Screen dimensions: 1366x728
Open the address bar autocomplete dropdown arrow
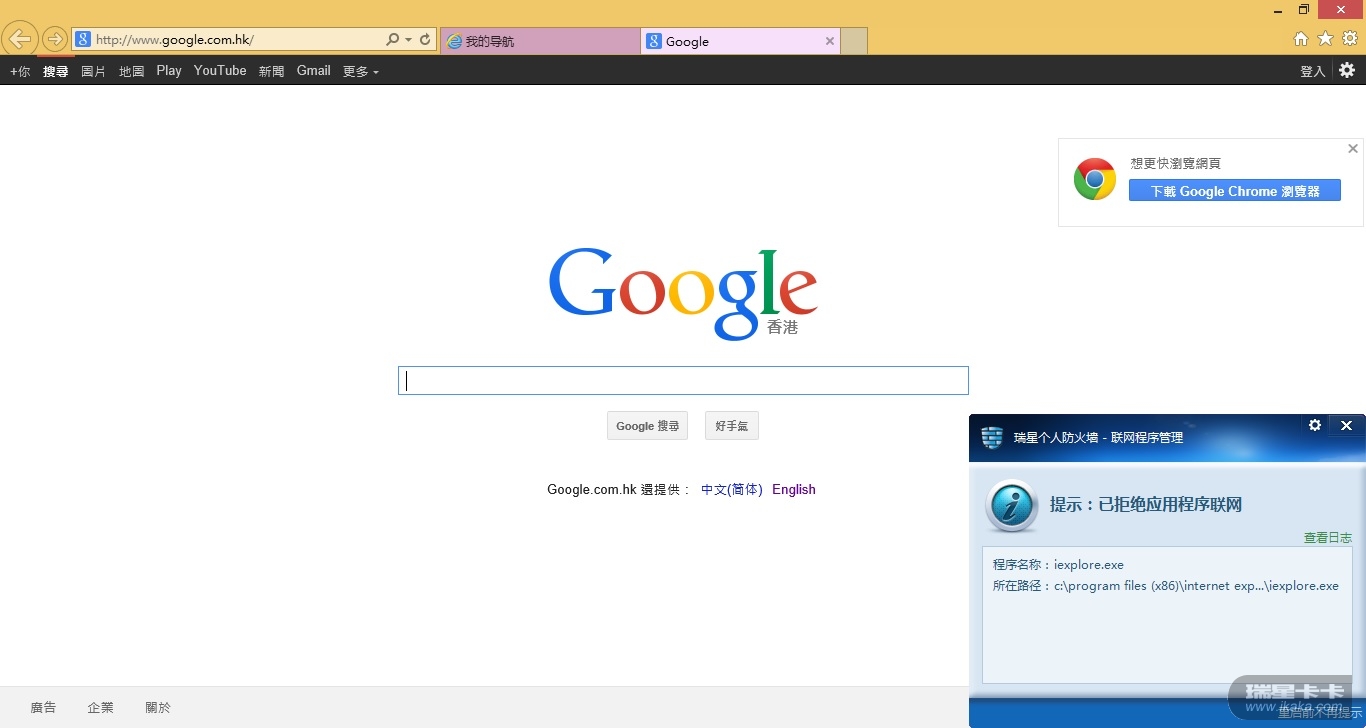click(x=408, y=40)
